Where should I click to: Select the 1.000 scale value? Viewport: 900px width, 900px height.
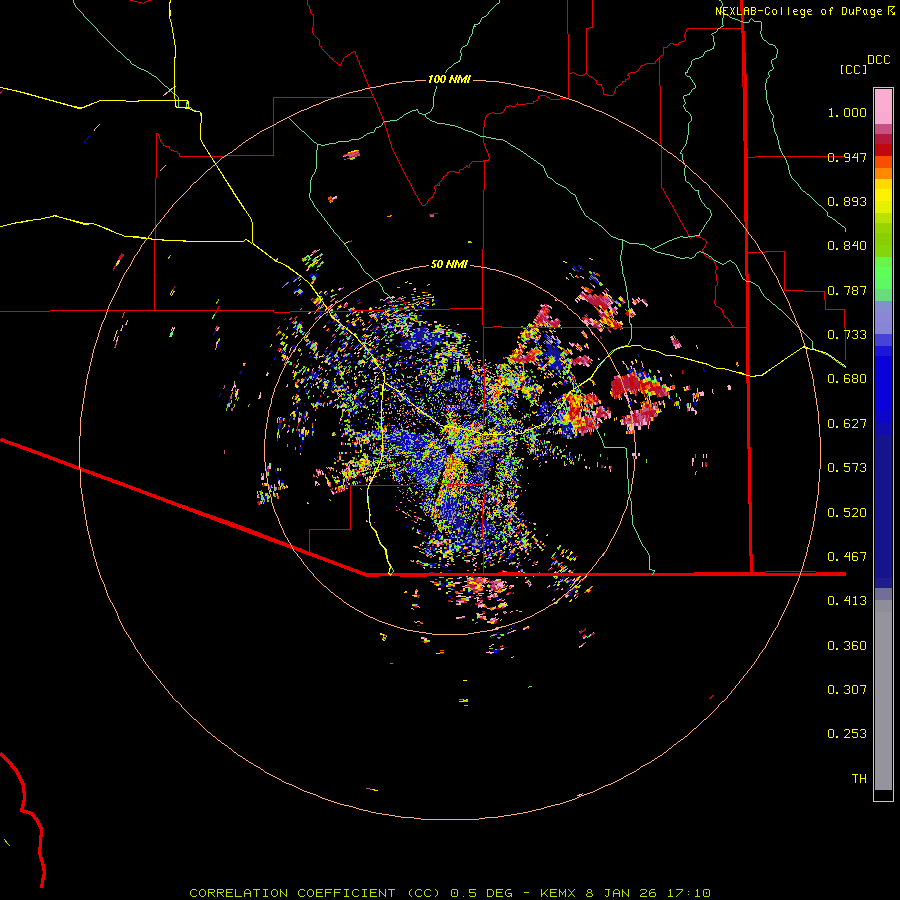coord(847,112)
